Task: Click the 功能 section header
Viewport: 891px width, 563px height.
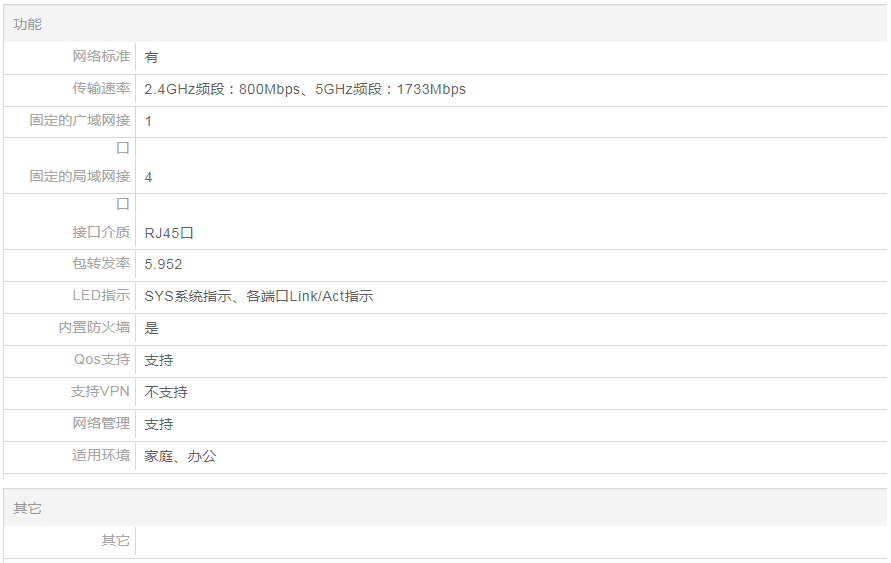Action: click(x=28, y=24)
